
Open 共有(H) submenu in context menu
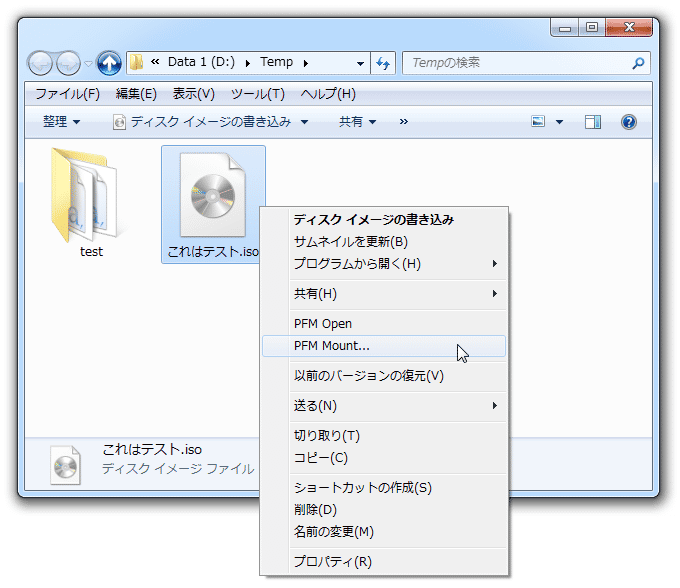click(x=384, y=294)
